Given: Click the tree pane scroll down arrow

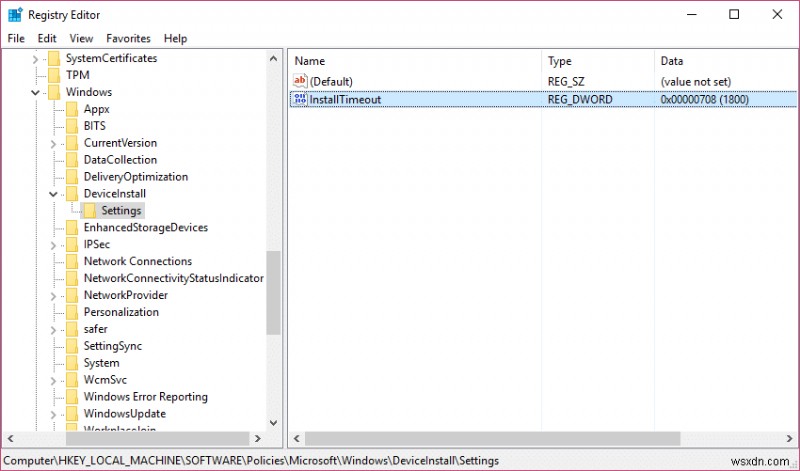Looking at the screenshot, I should (273, 423).
